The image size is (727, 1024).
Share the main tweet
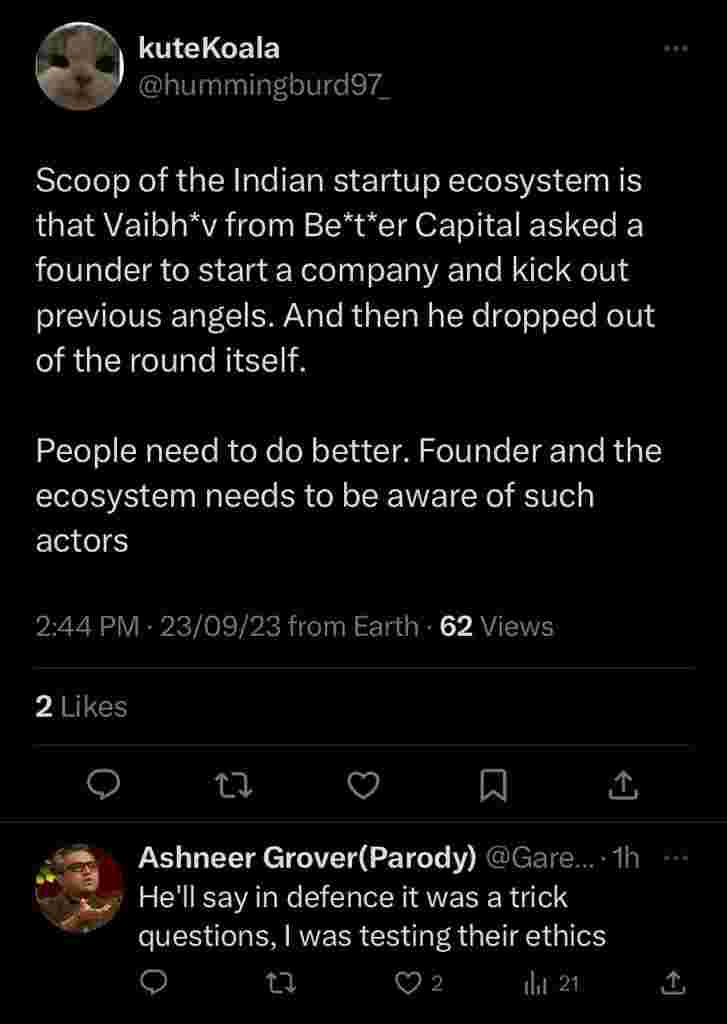coord(623,788)
